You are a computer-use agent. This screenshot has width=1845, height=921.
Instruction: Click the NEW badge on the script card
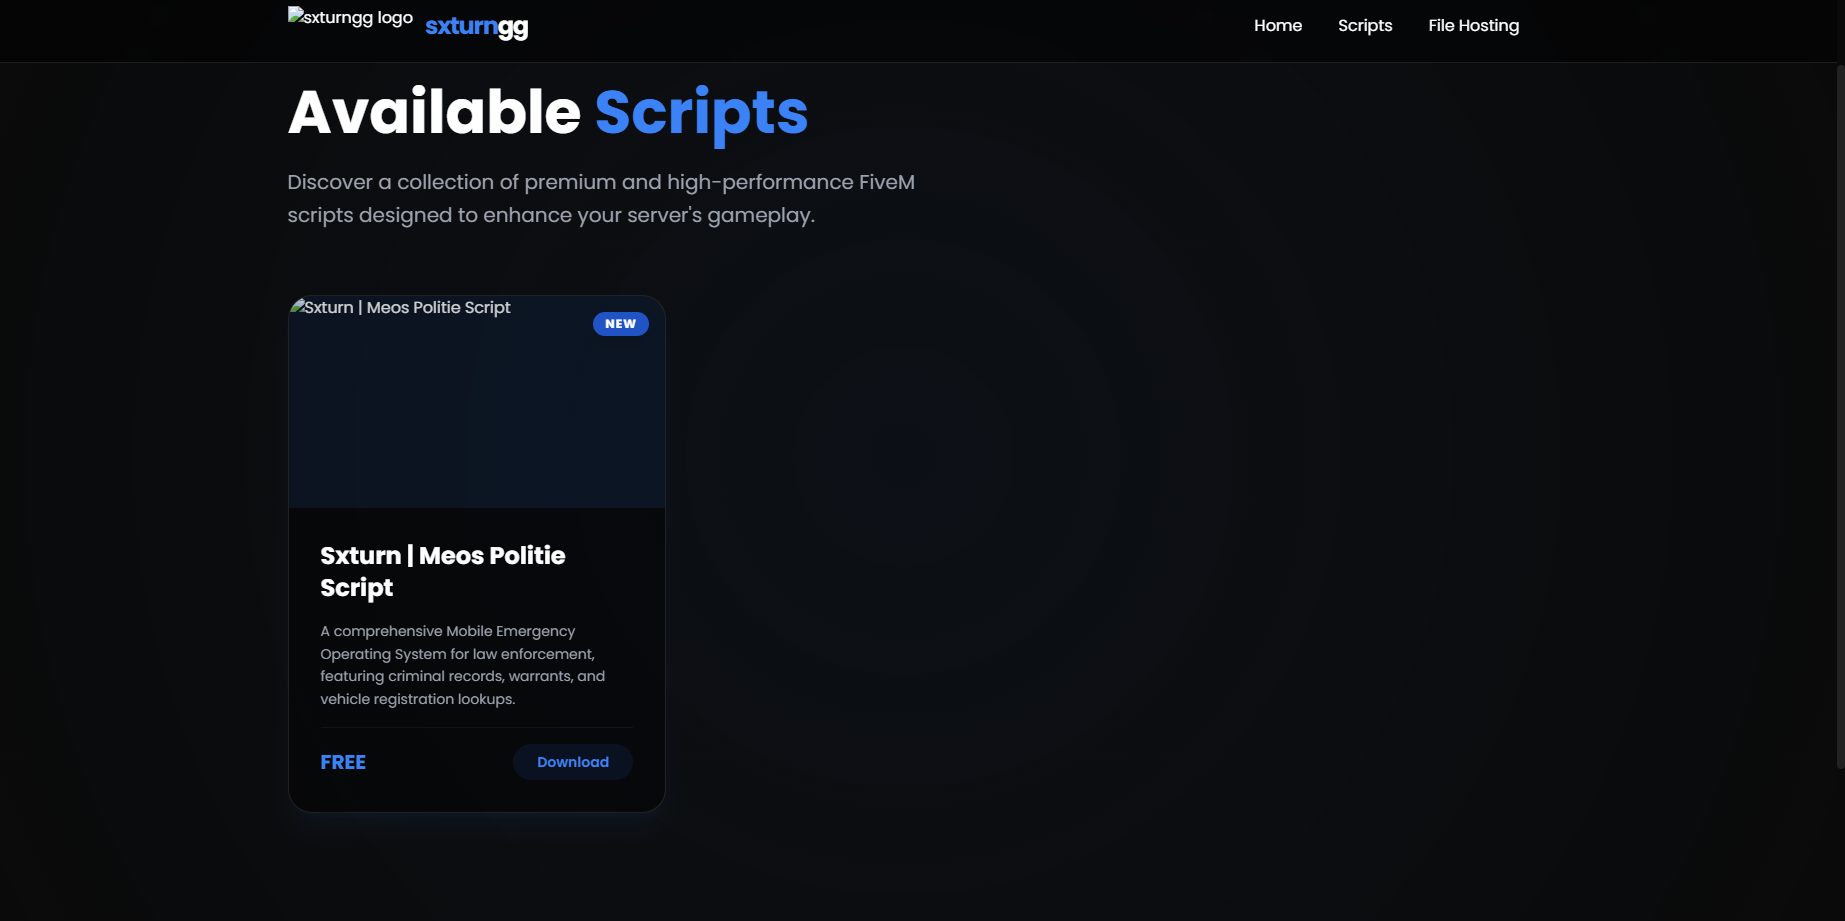coord(620,323)
